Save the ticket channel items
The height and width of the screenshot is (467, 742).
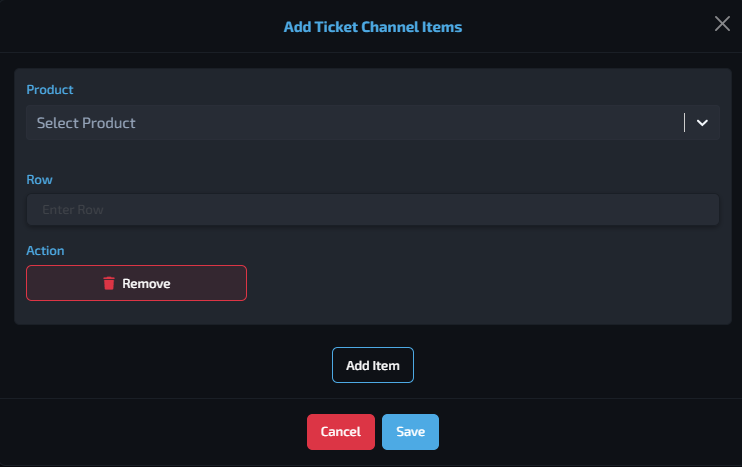(410, 432)
